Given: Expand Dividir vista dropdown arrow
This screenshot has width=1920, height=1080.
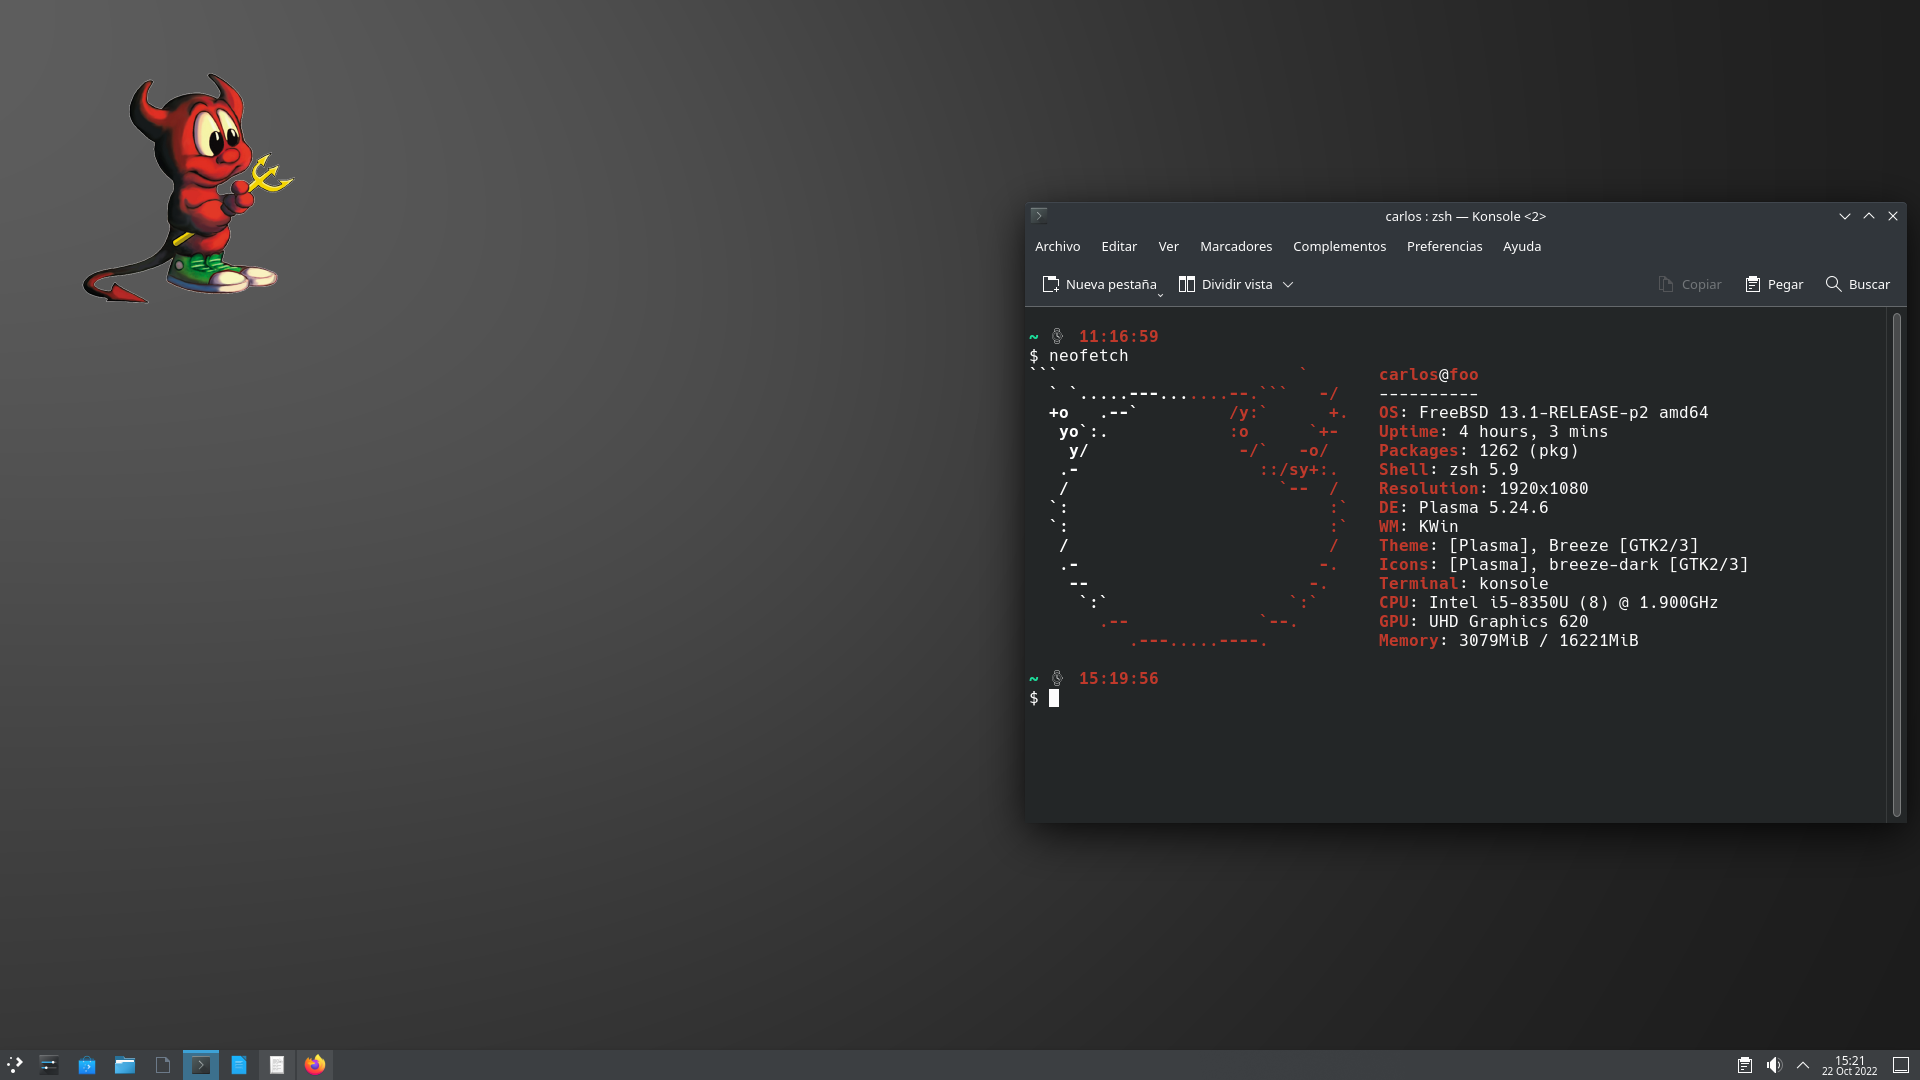Looking at the screenshot, I should [x=1288, y=285].
